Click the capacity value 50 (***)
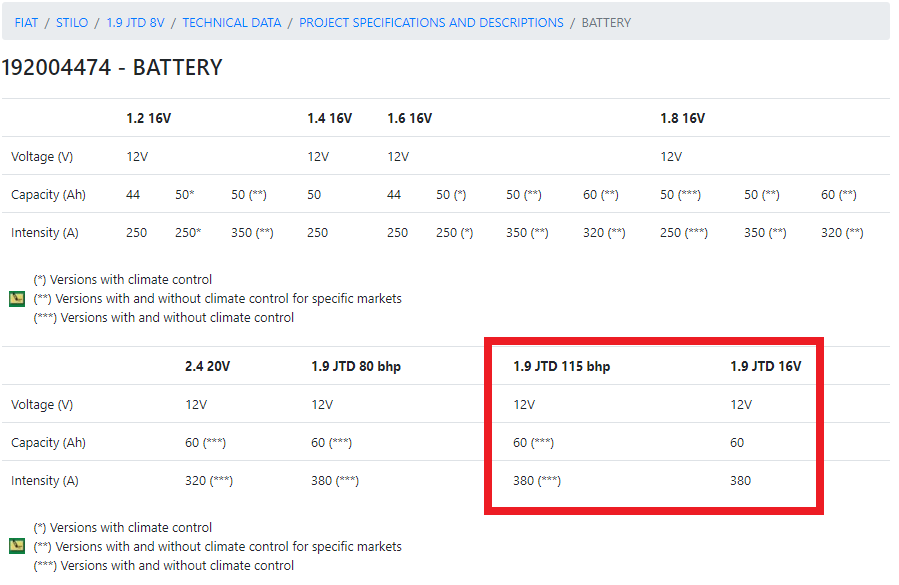Image resolution: width=899 pixels, height=585 pixels. [681, 195]
